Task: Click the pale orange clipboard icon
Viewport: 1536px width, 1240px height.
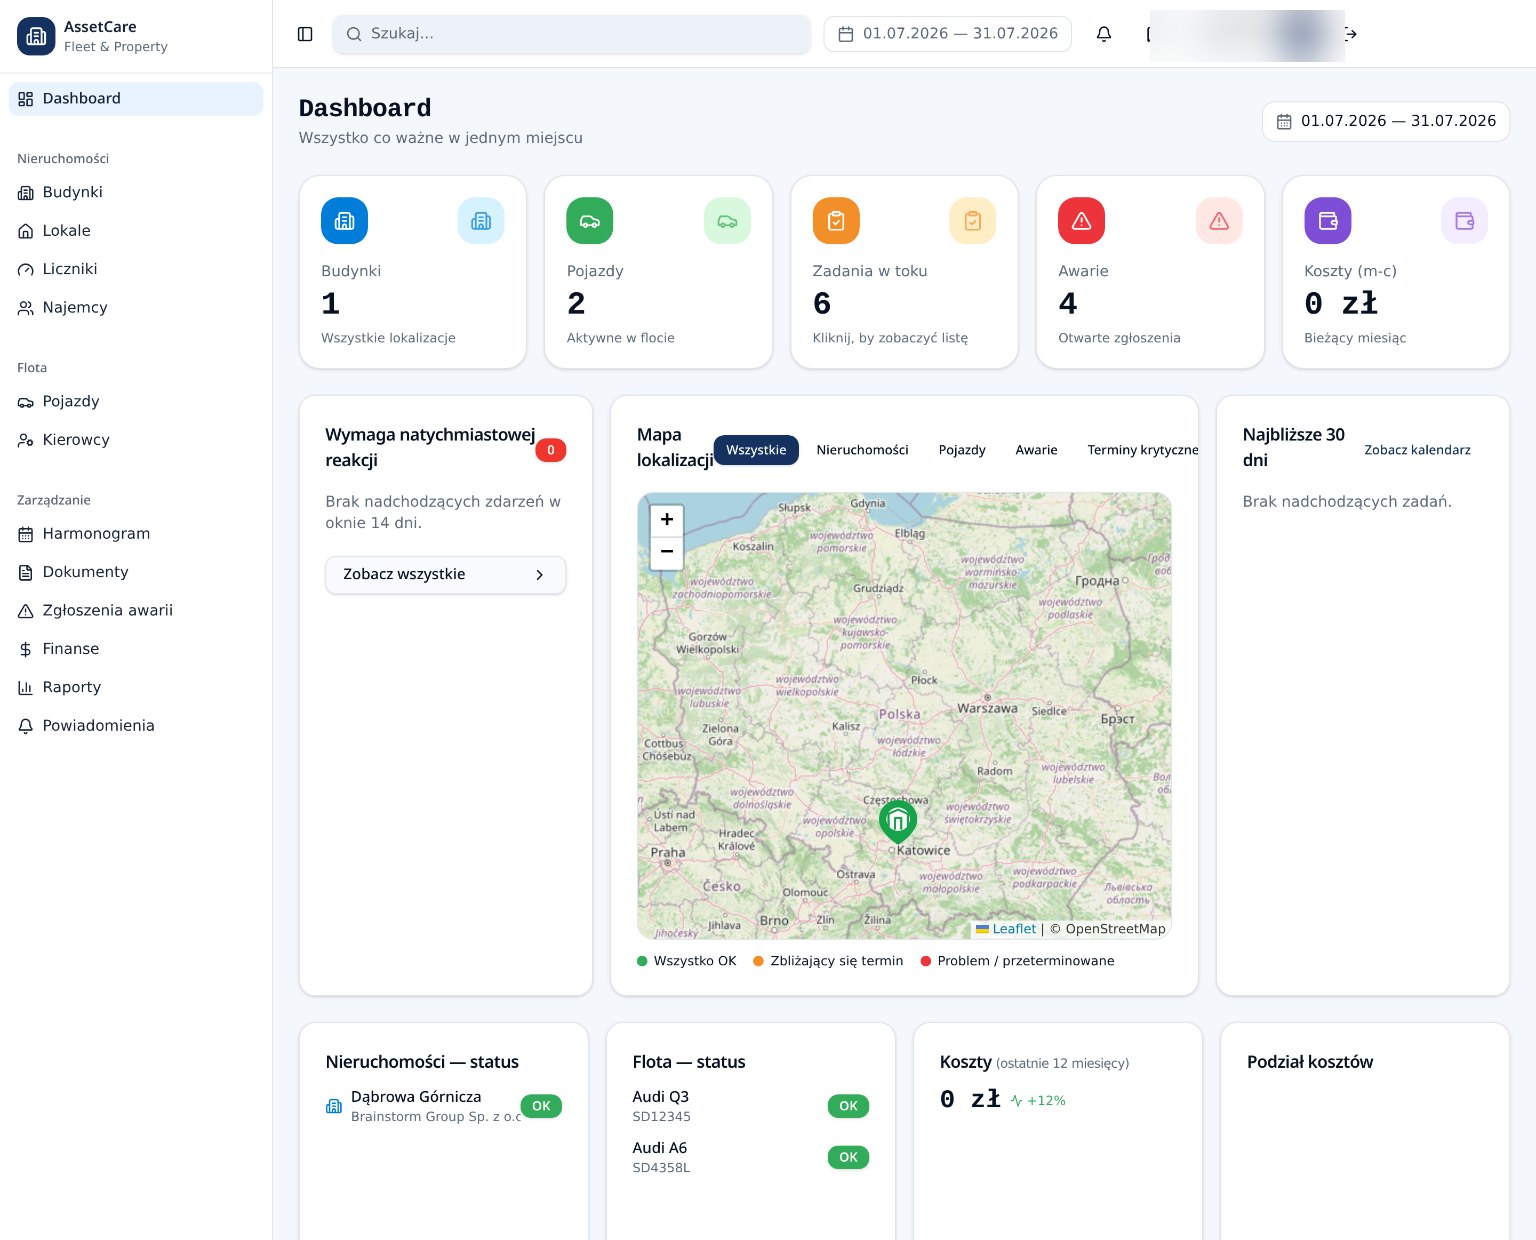Action: point(973,220)
